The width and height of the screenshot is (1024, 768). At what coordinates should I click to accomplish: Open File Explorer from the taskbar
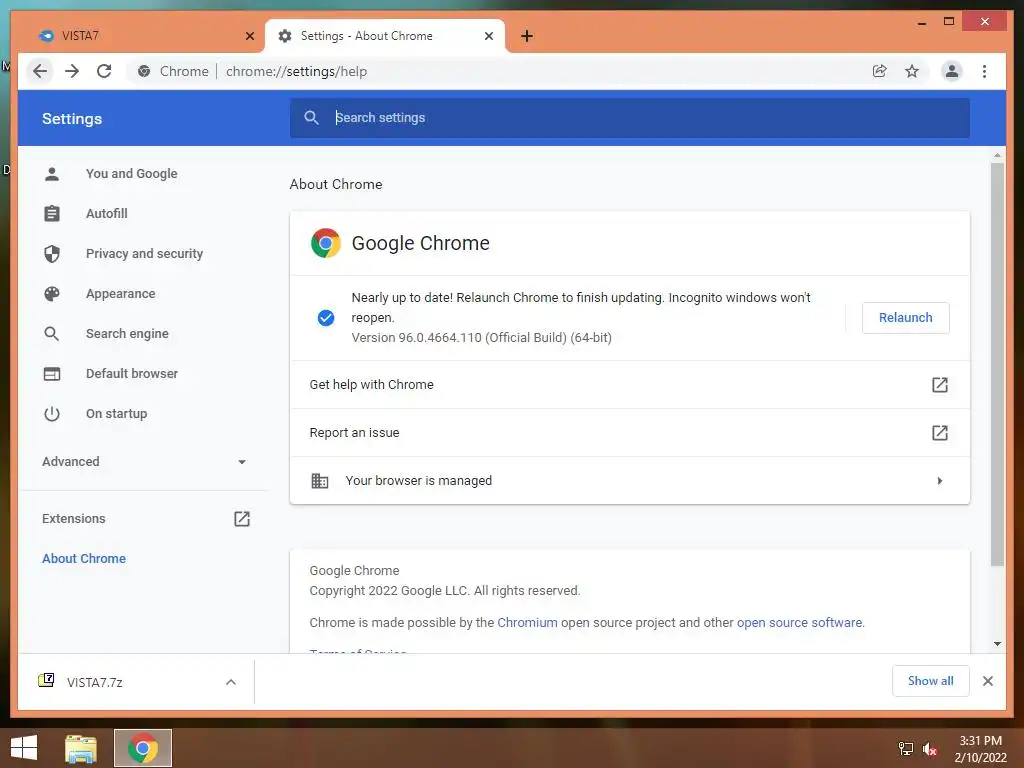81,748
